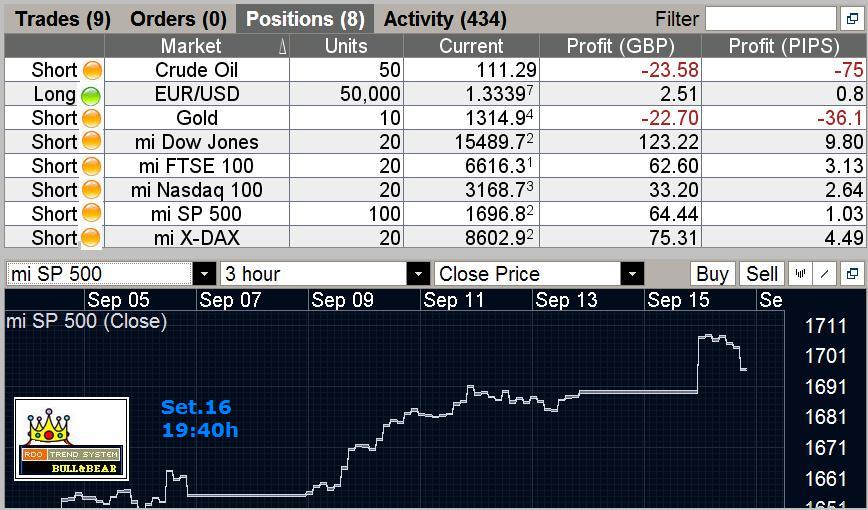Image resolution: width=868 pixels, height=510 pixels.
Task: Click the green status icon for EUR/USD
Action: click(x=91, y=95)
